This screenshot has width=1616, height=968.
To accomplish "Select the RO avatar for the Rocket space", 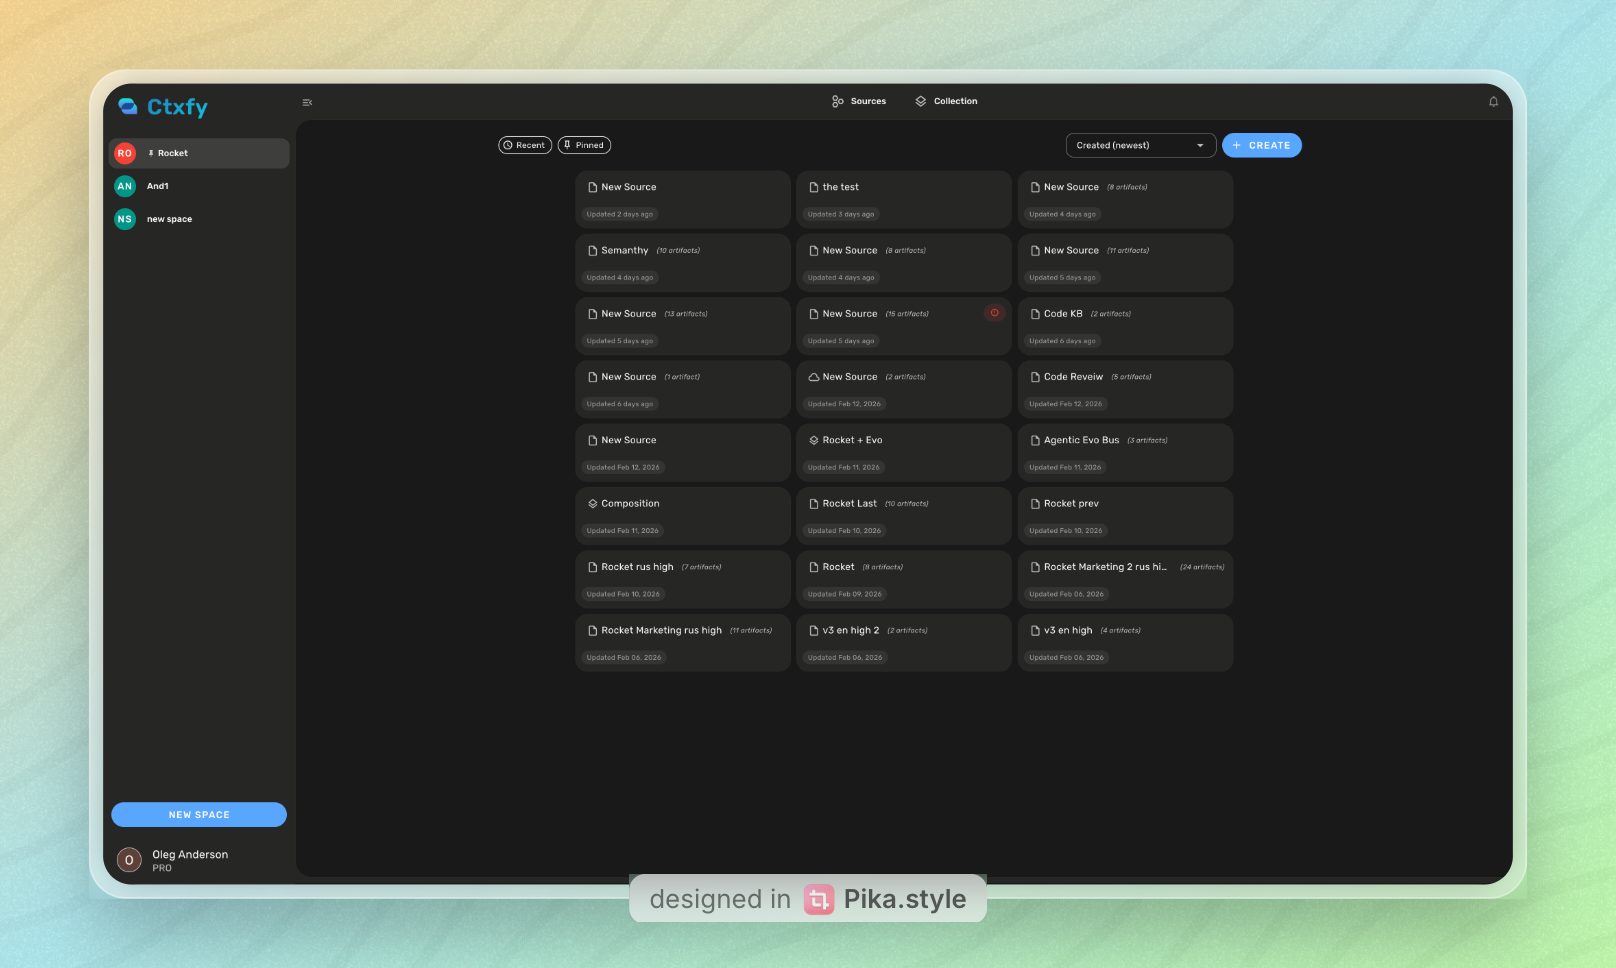I will [x=124, y=153].
